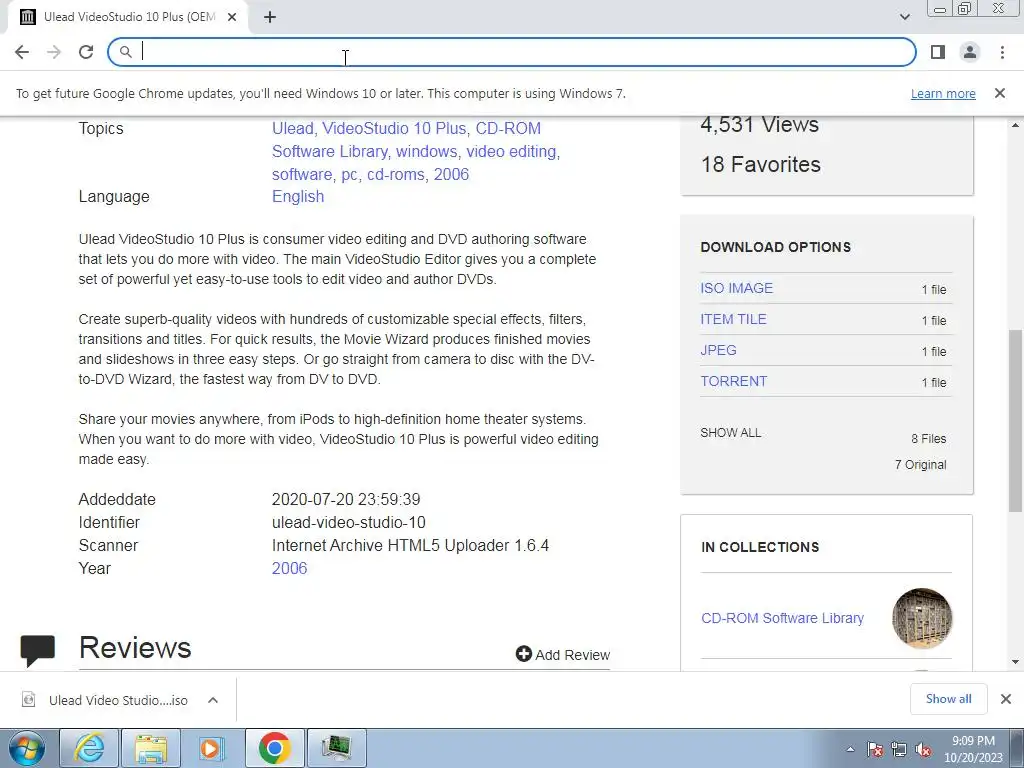This screenshot has width=1024, height=768.
Task: Go back using the browser back arrow
Action: coord(22,52)
